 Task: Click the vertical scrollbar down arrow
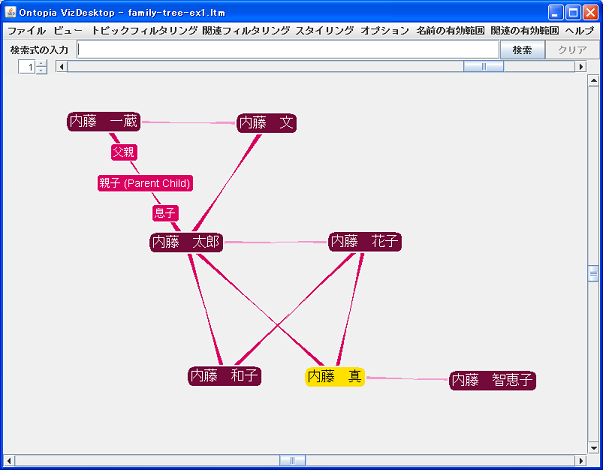tap(593, 448)
